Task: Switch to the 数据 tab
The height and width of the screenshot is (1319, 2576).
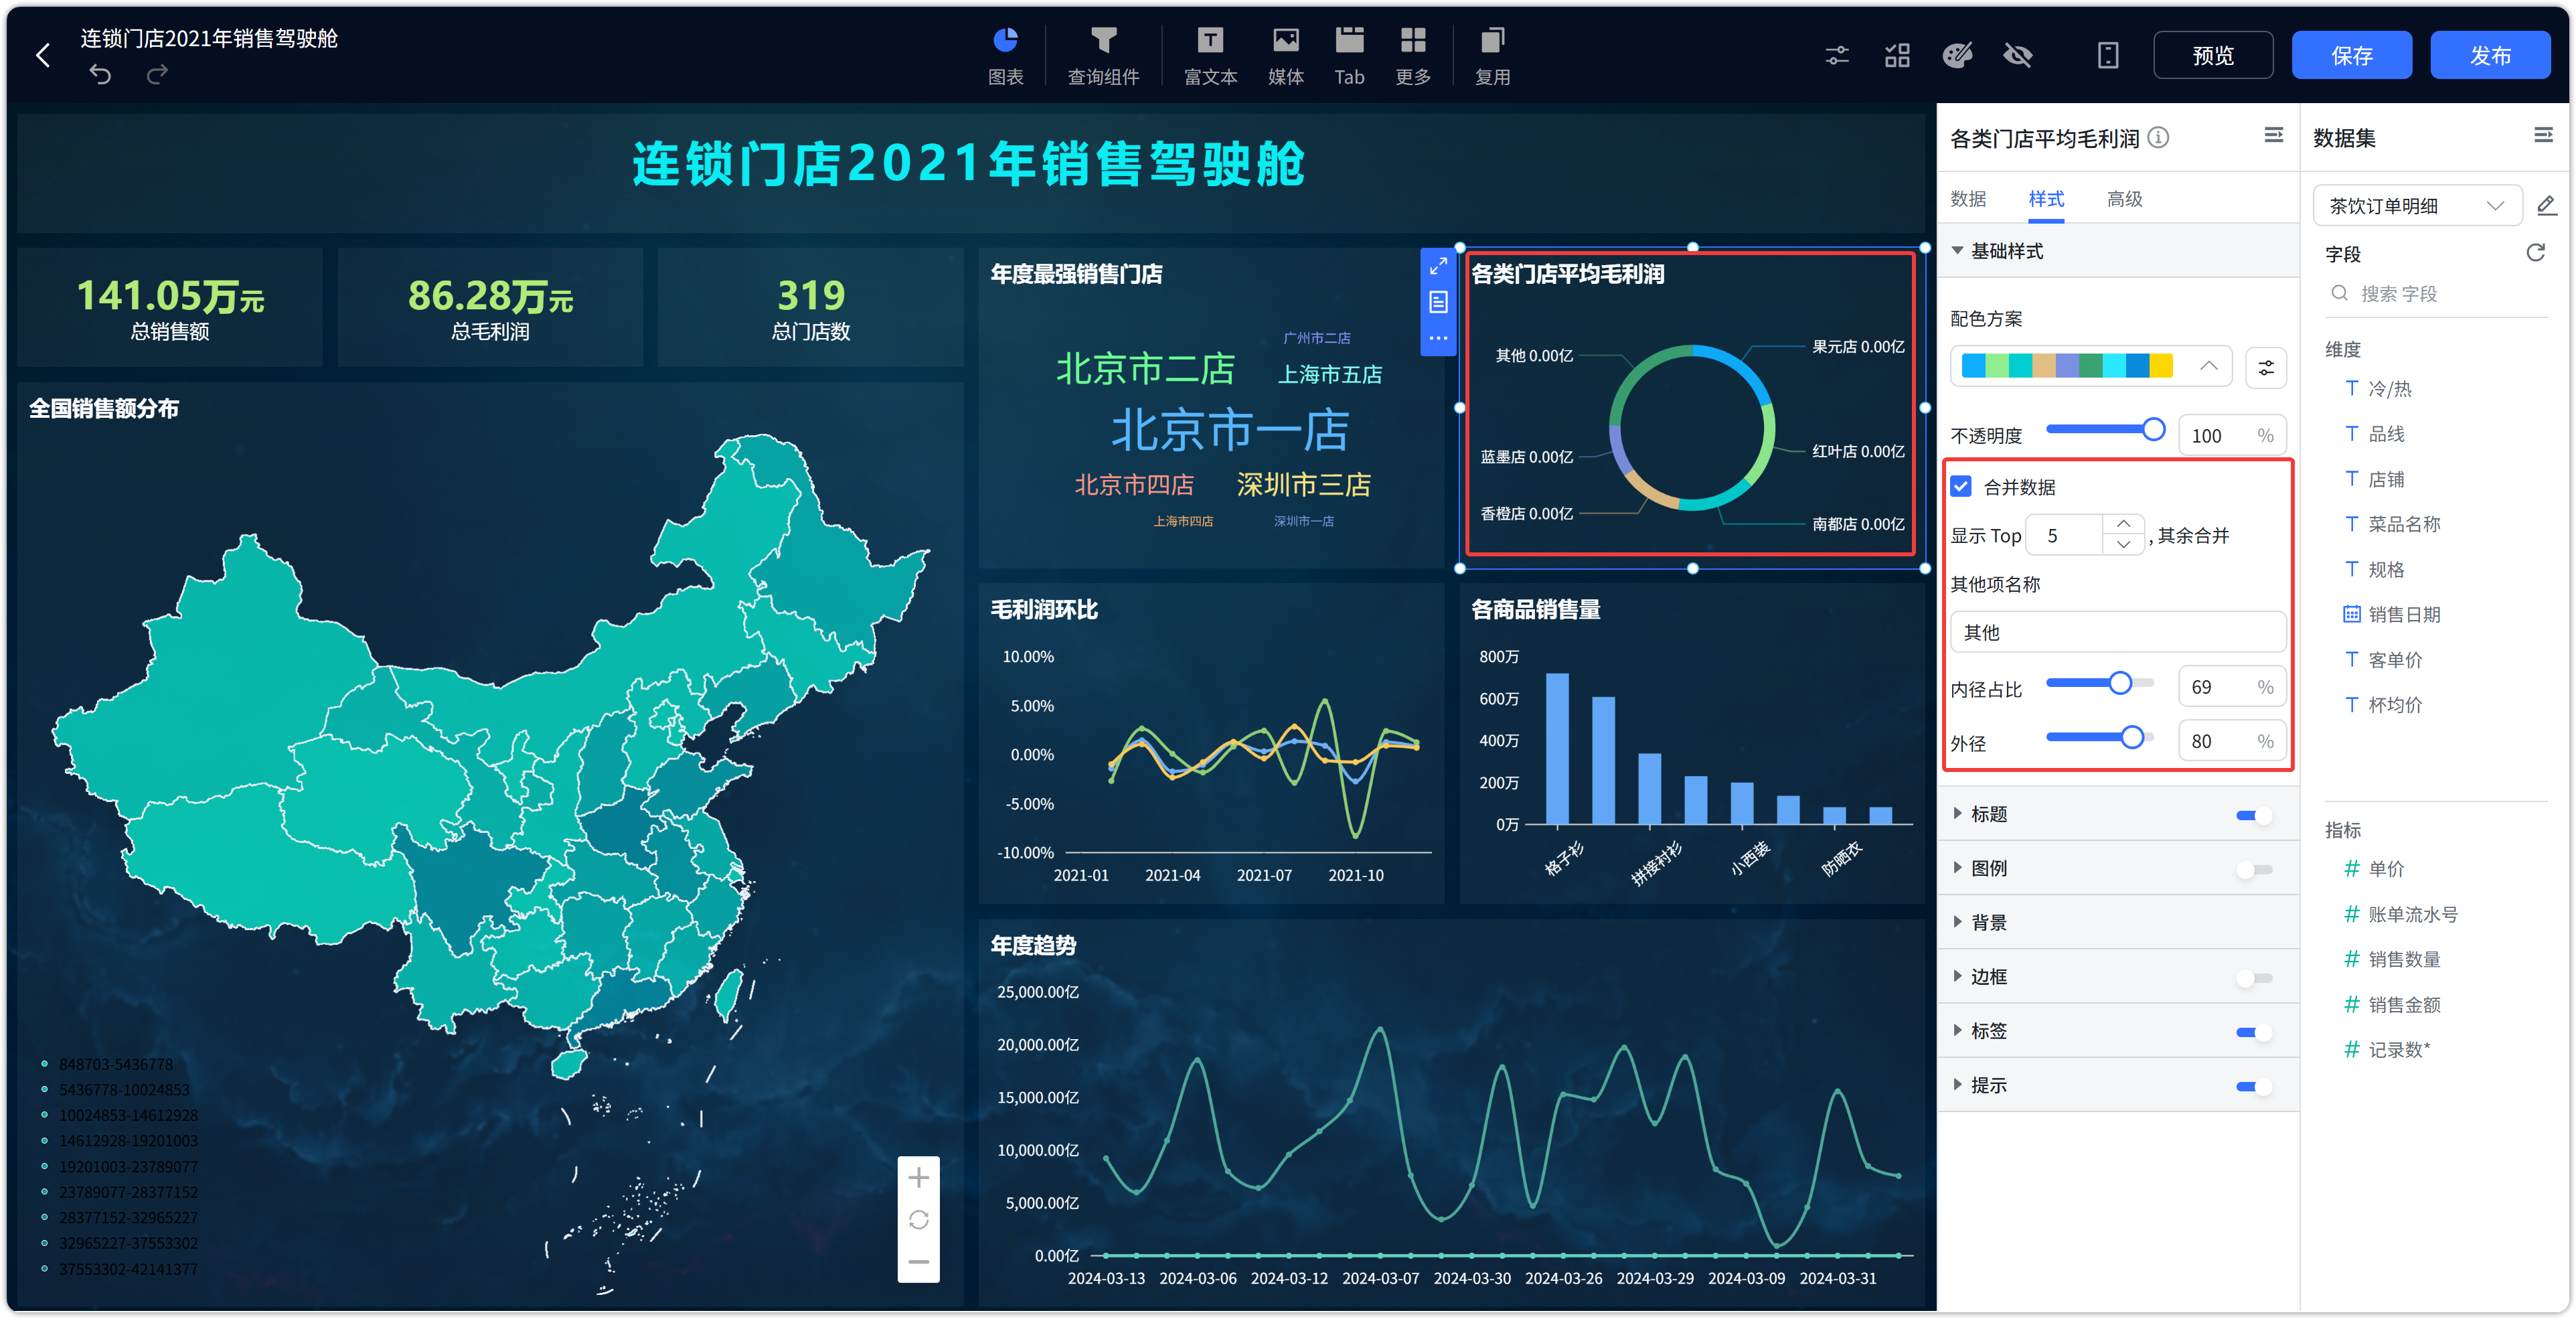Action: (x=1968, y=198)
